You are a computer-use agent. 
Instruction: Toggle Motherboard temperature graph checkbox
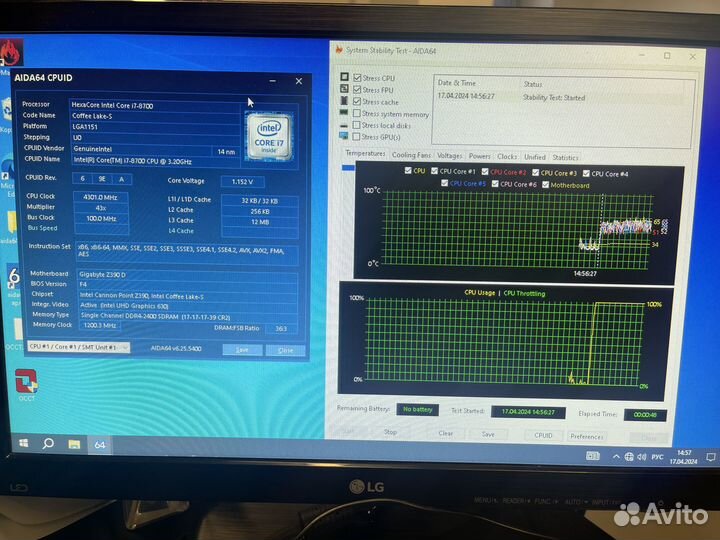tap(546, 185)
